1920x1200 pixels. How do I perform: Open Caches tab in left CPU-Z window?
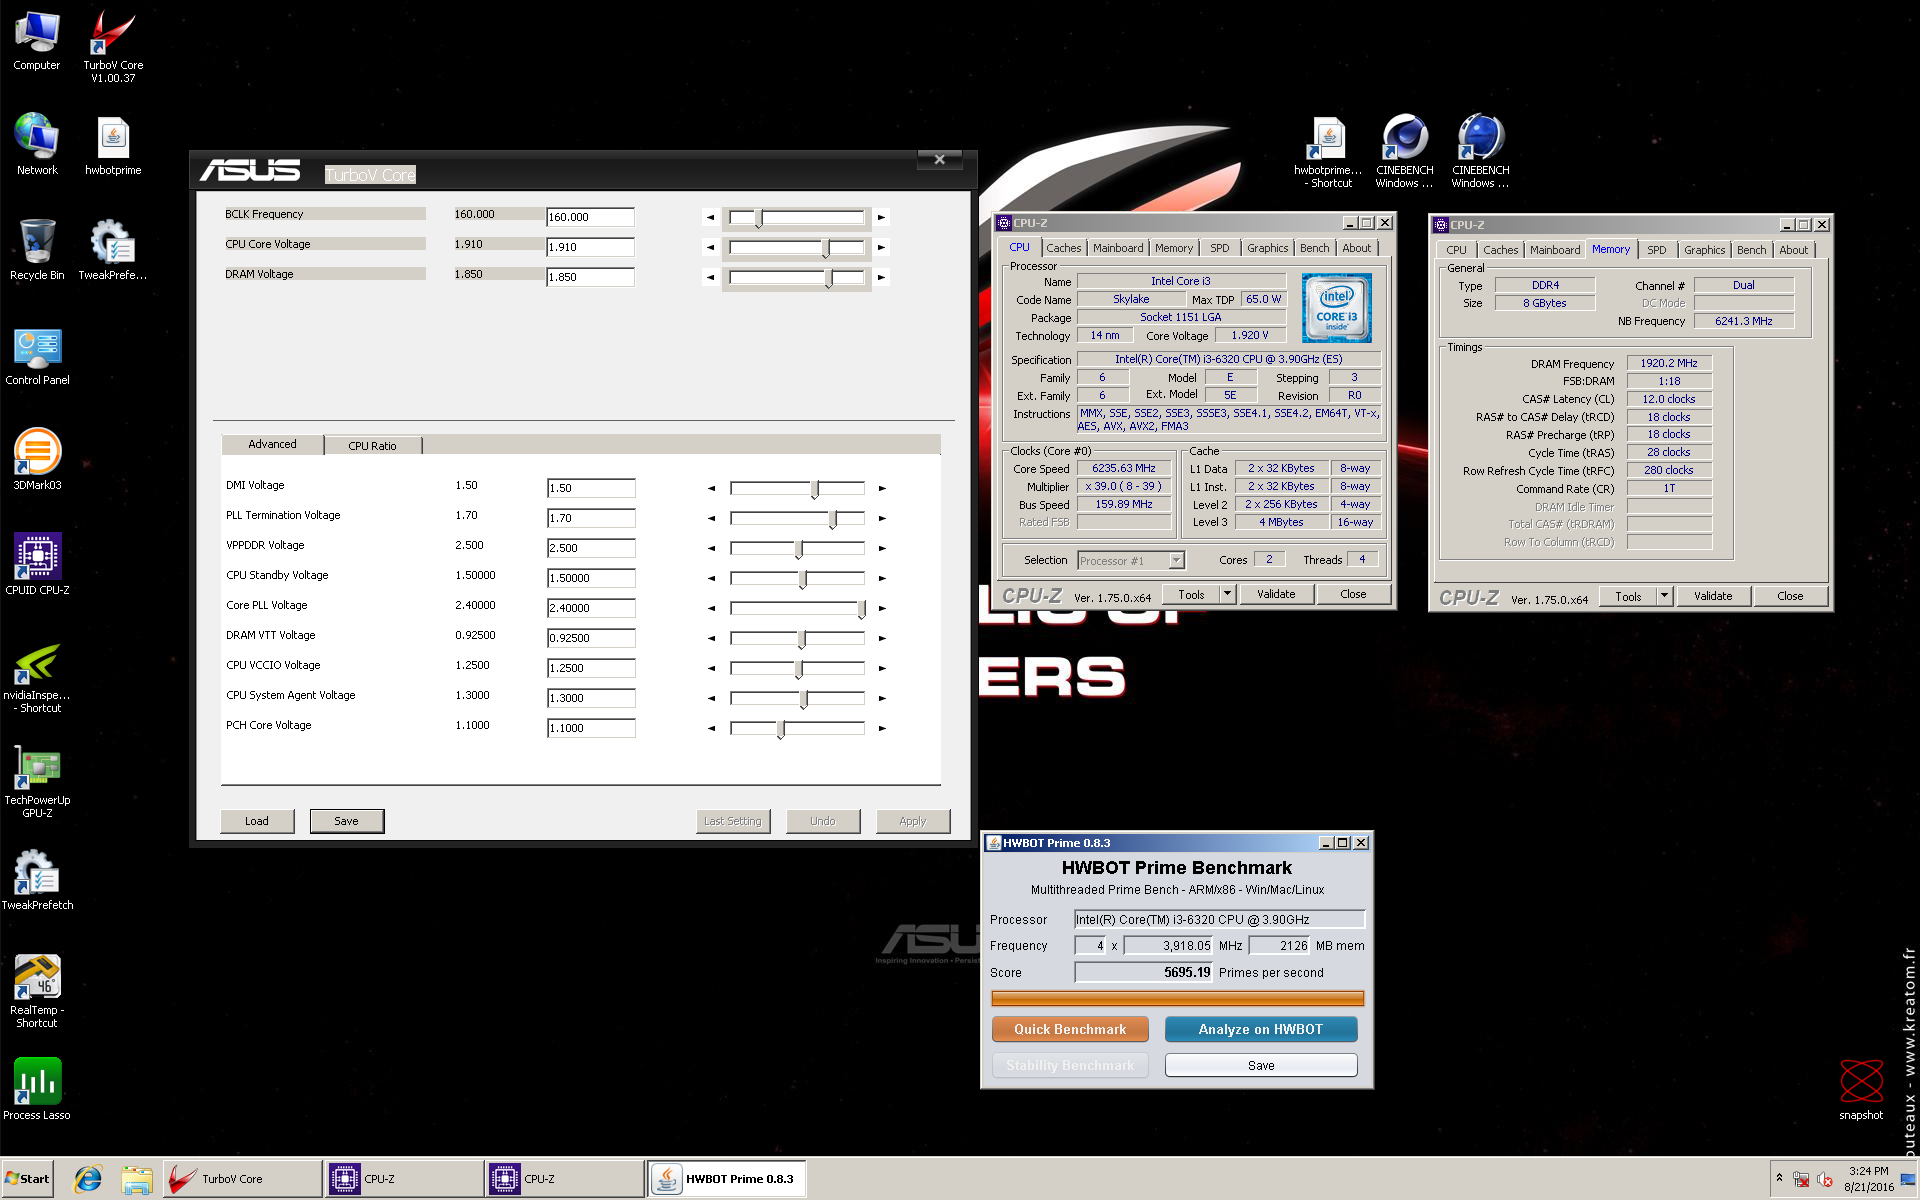[1064, 248]
